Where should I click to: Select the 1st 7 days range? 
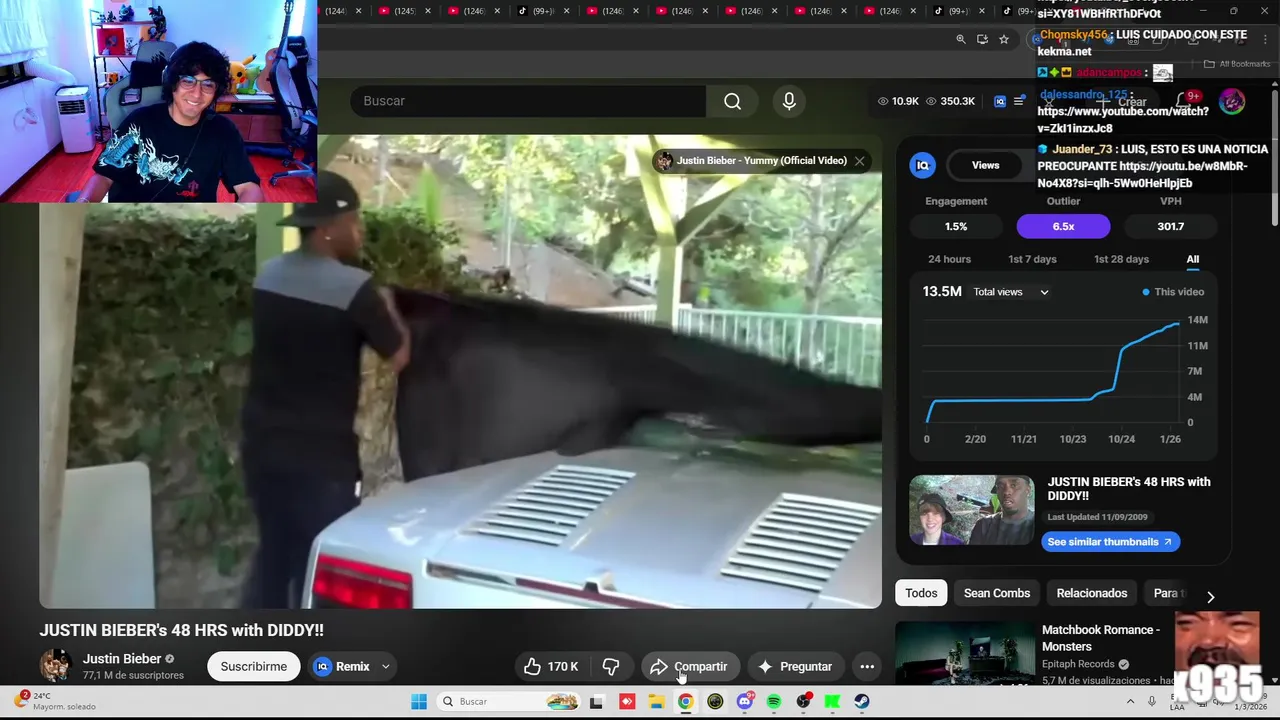click(x=1032, y=259)
